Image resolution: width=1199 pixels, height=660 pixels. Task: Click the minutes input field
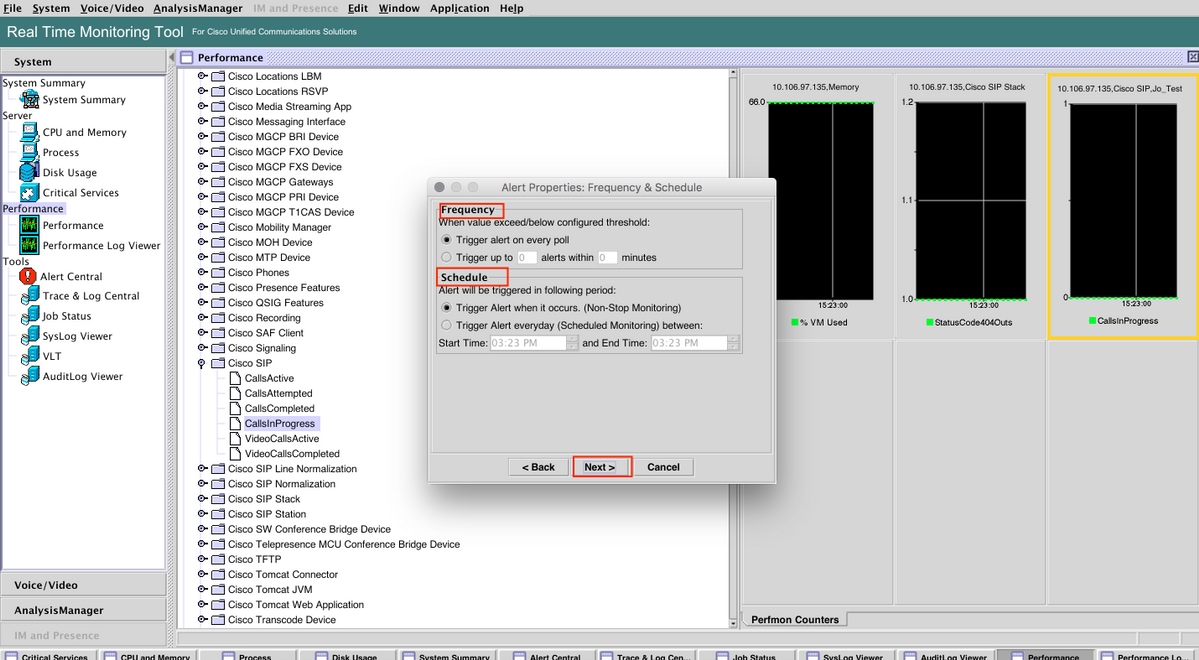coord(607,258)
